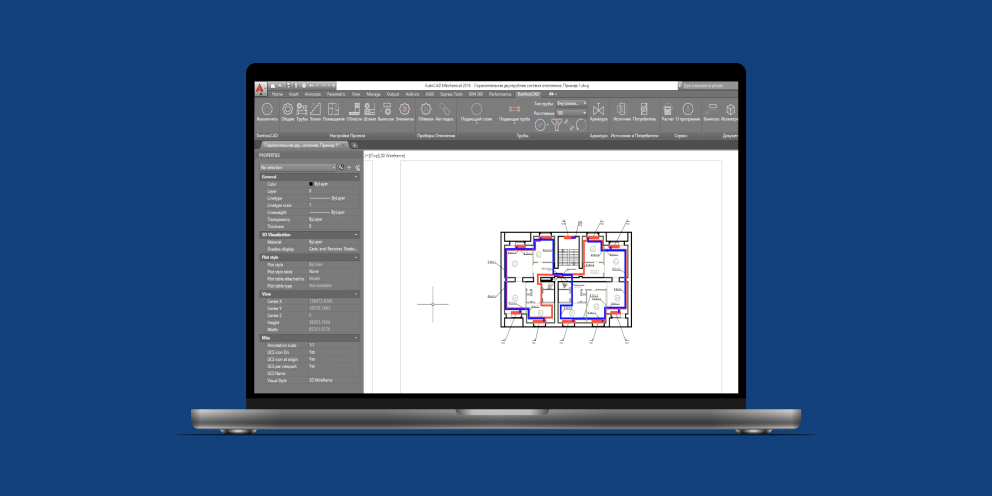Select the Обвязки heating device tool
The image size is (992, 496).
[x=426, y=109]
